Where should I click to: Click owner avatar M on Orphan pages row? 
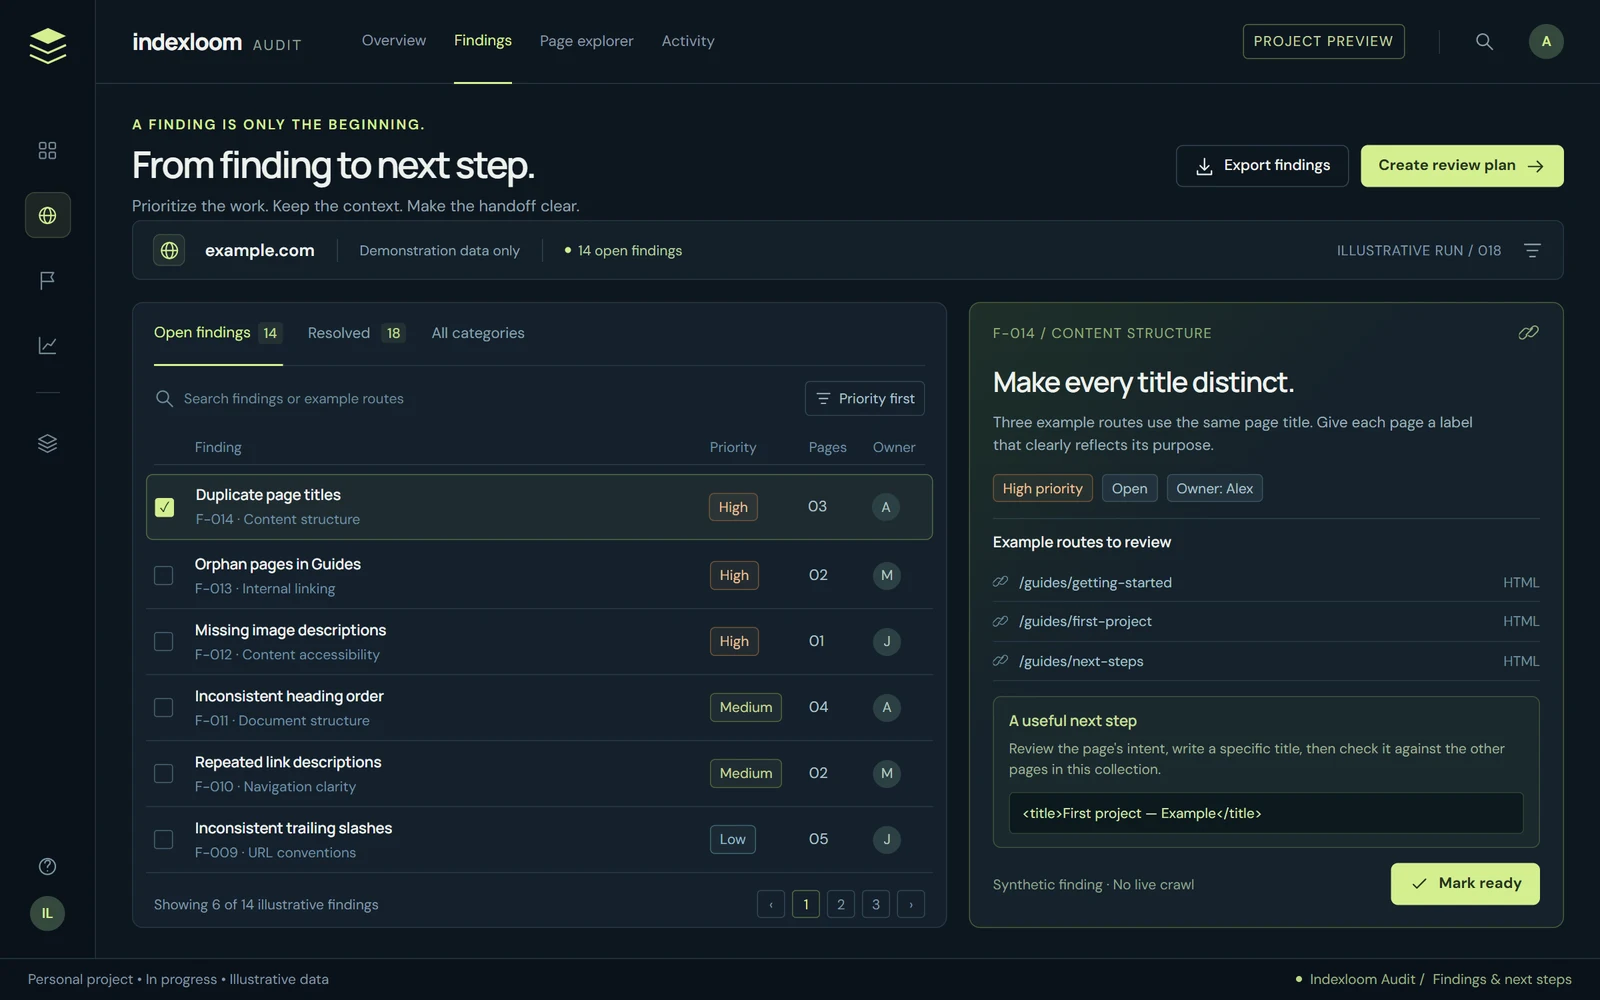[x=886, y=575]
